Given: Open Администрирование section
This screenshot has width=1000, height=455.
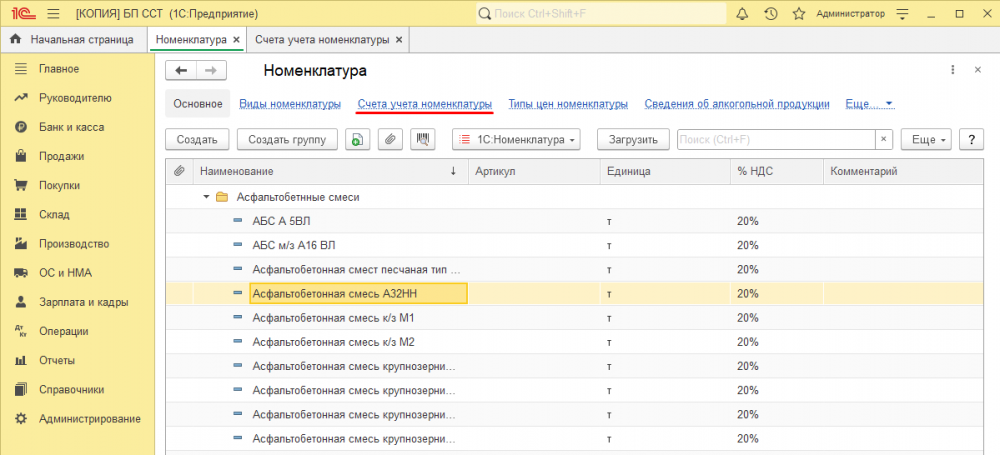Looking at the screenshot, I should 90,419.
